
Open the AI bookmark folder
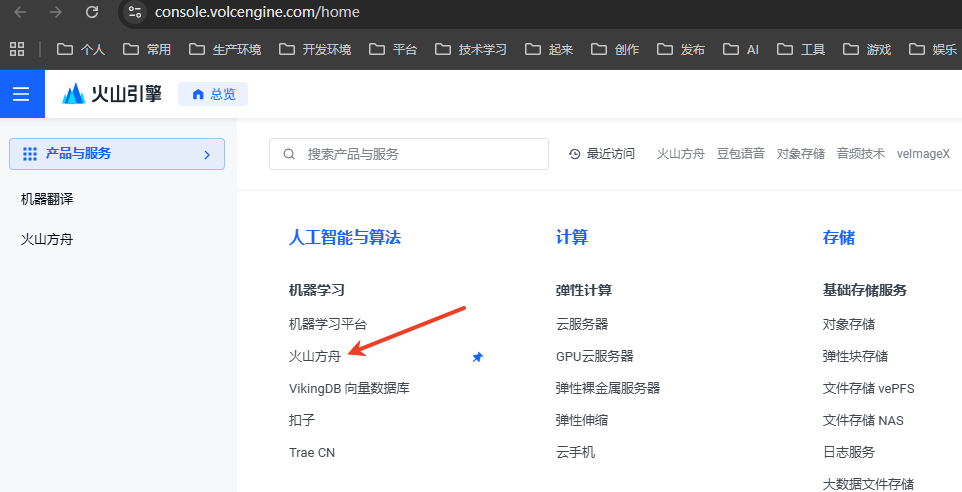[741, 49]
